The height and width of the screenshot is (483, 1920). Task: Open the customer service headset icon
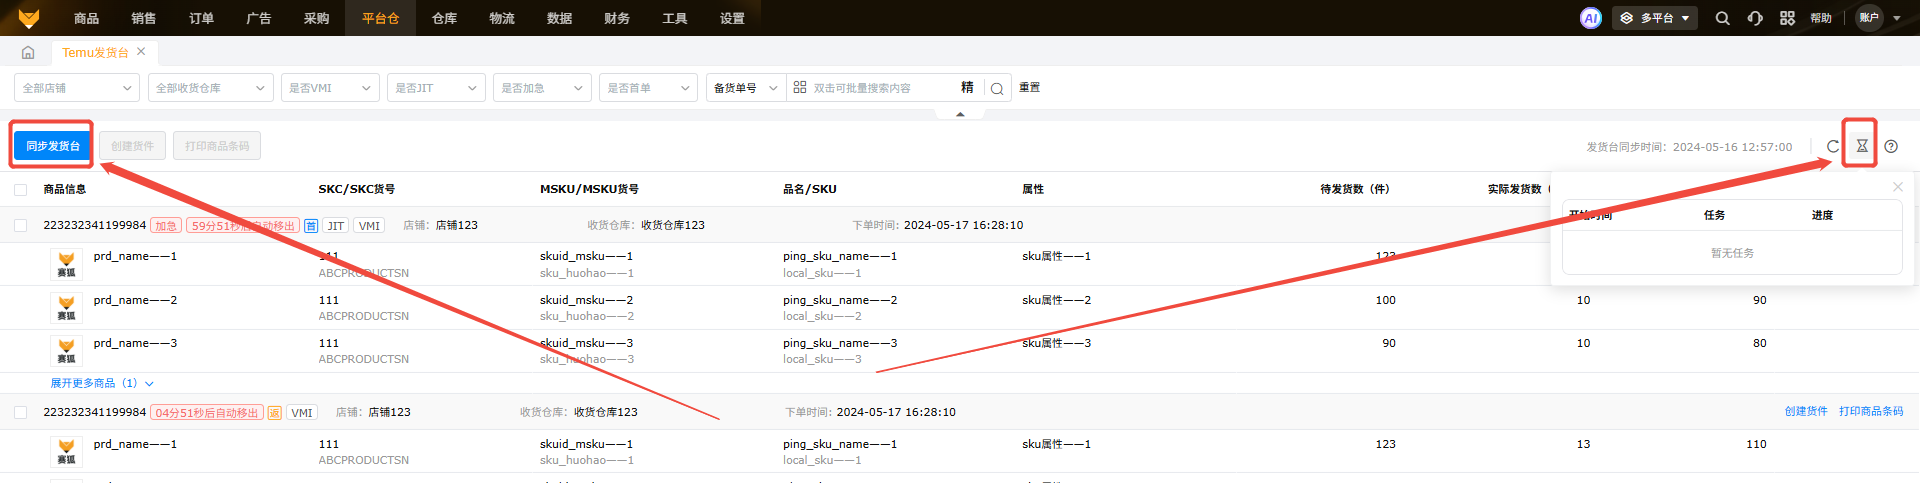[1755, 18]
